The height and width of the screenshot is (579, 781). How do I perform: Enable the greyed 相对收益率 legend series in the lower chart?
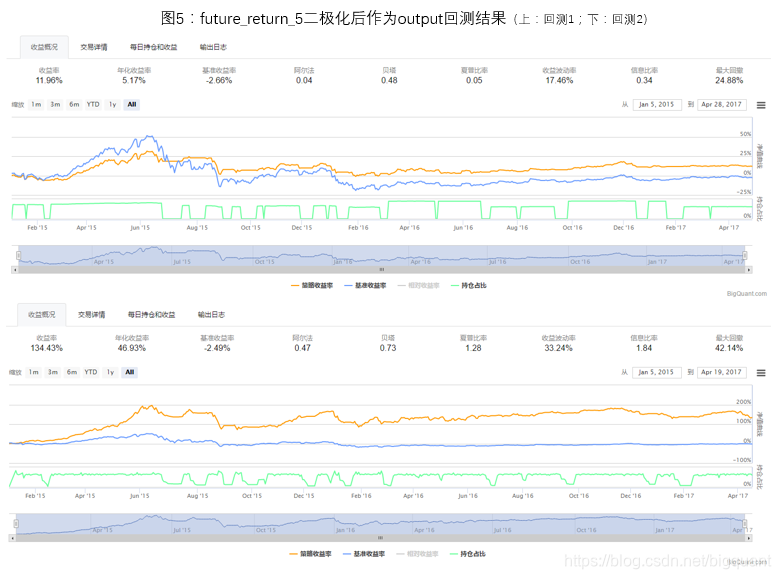[417, 554]
